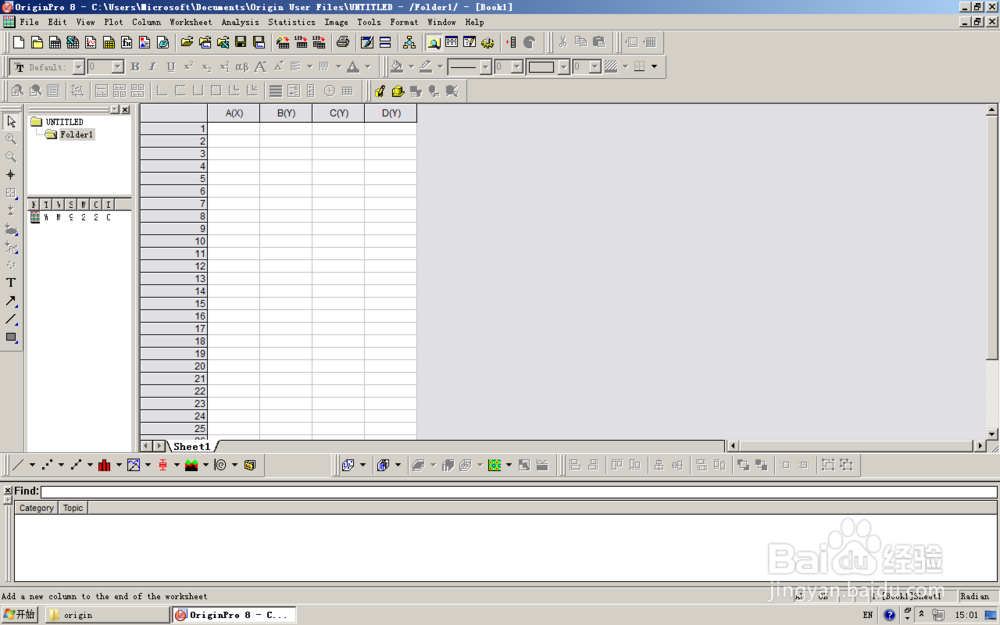Select the Pointer tool in tools panel

pos(11,121)
